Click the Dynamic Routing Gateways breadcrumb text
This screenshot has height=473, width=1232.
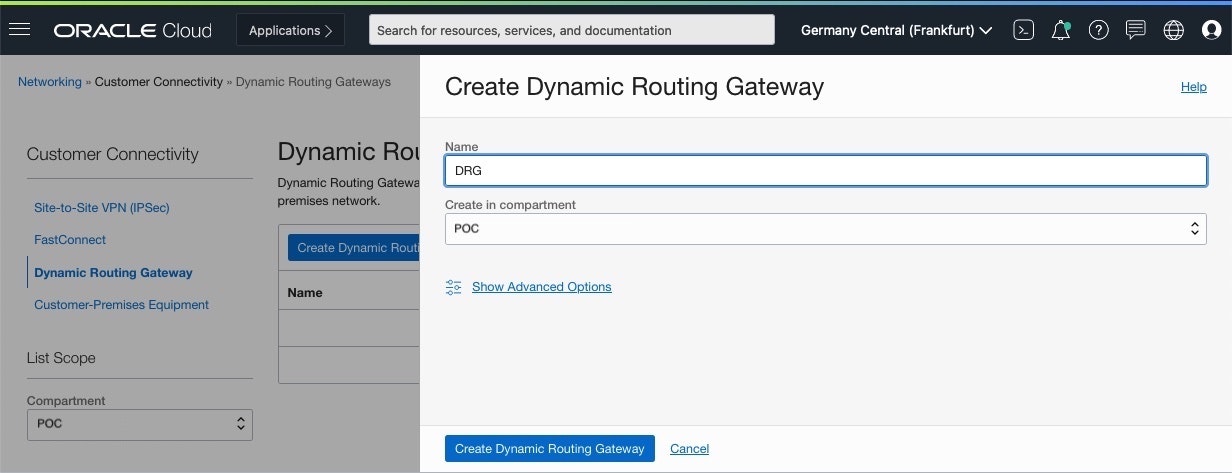[x=313, y=82]
